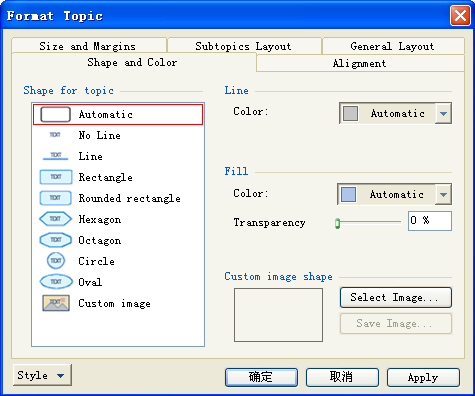
Task: Click the 'Oval' list entry text
Action: [x=90, y=282]
